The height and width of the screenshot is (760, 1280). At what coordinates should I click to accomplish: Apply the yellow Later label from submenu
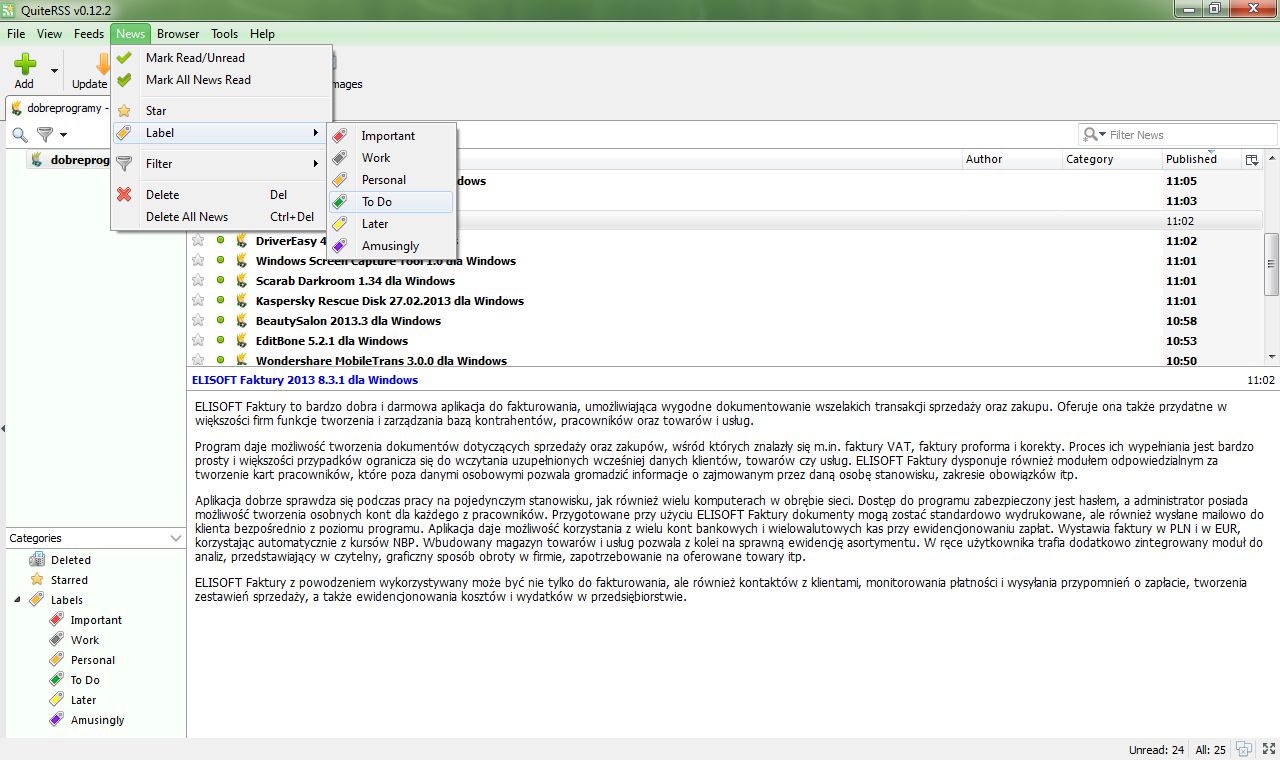pyautogui.click(x=391, y=224)
